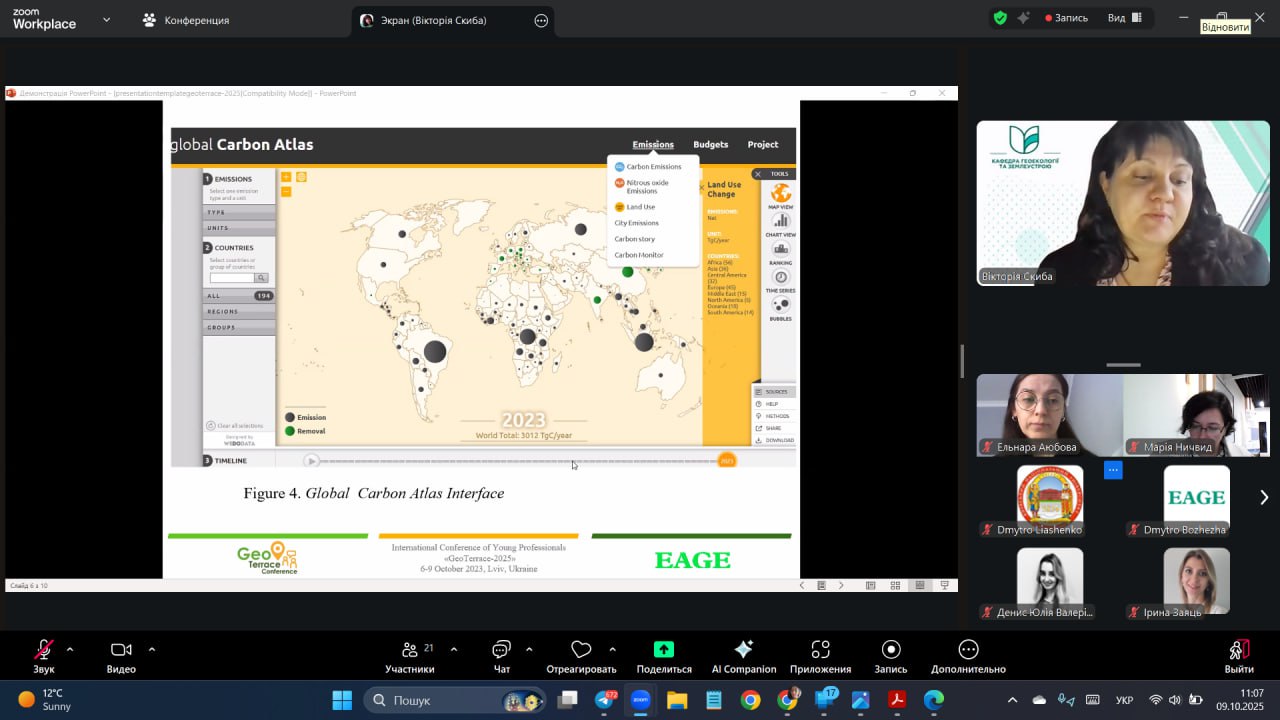Click the Share screen icon

point(663,650)
